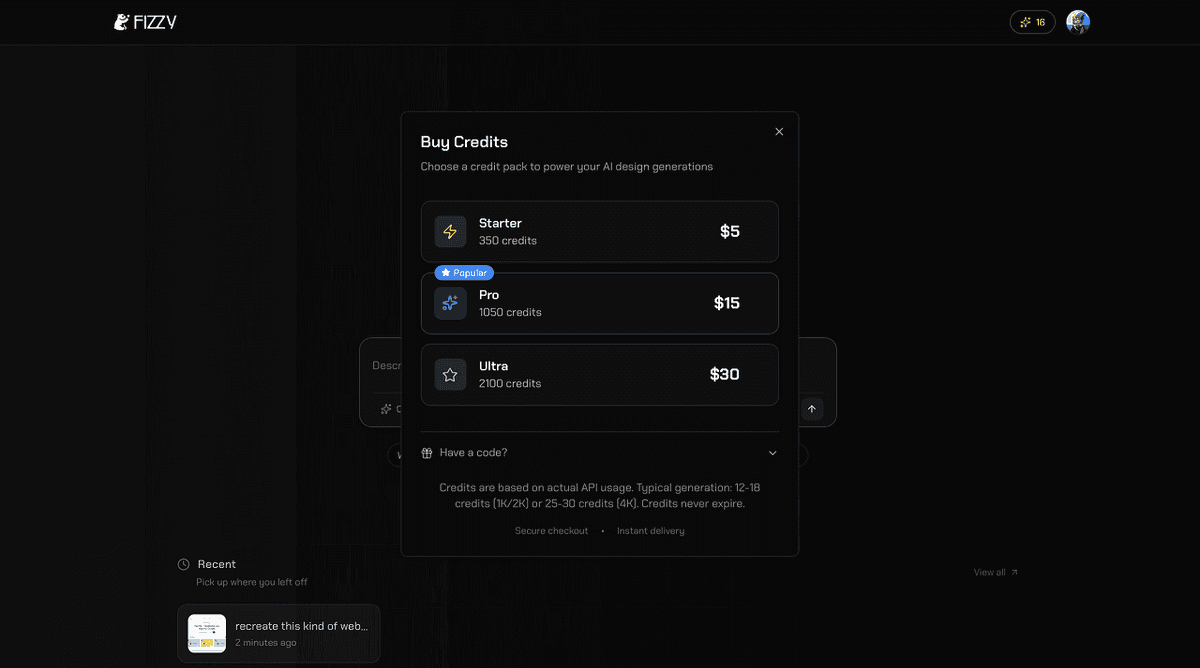1200x668 pixels.
Task: Open the recent project thumbnail
Action: tap(207, 633)
